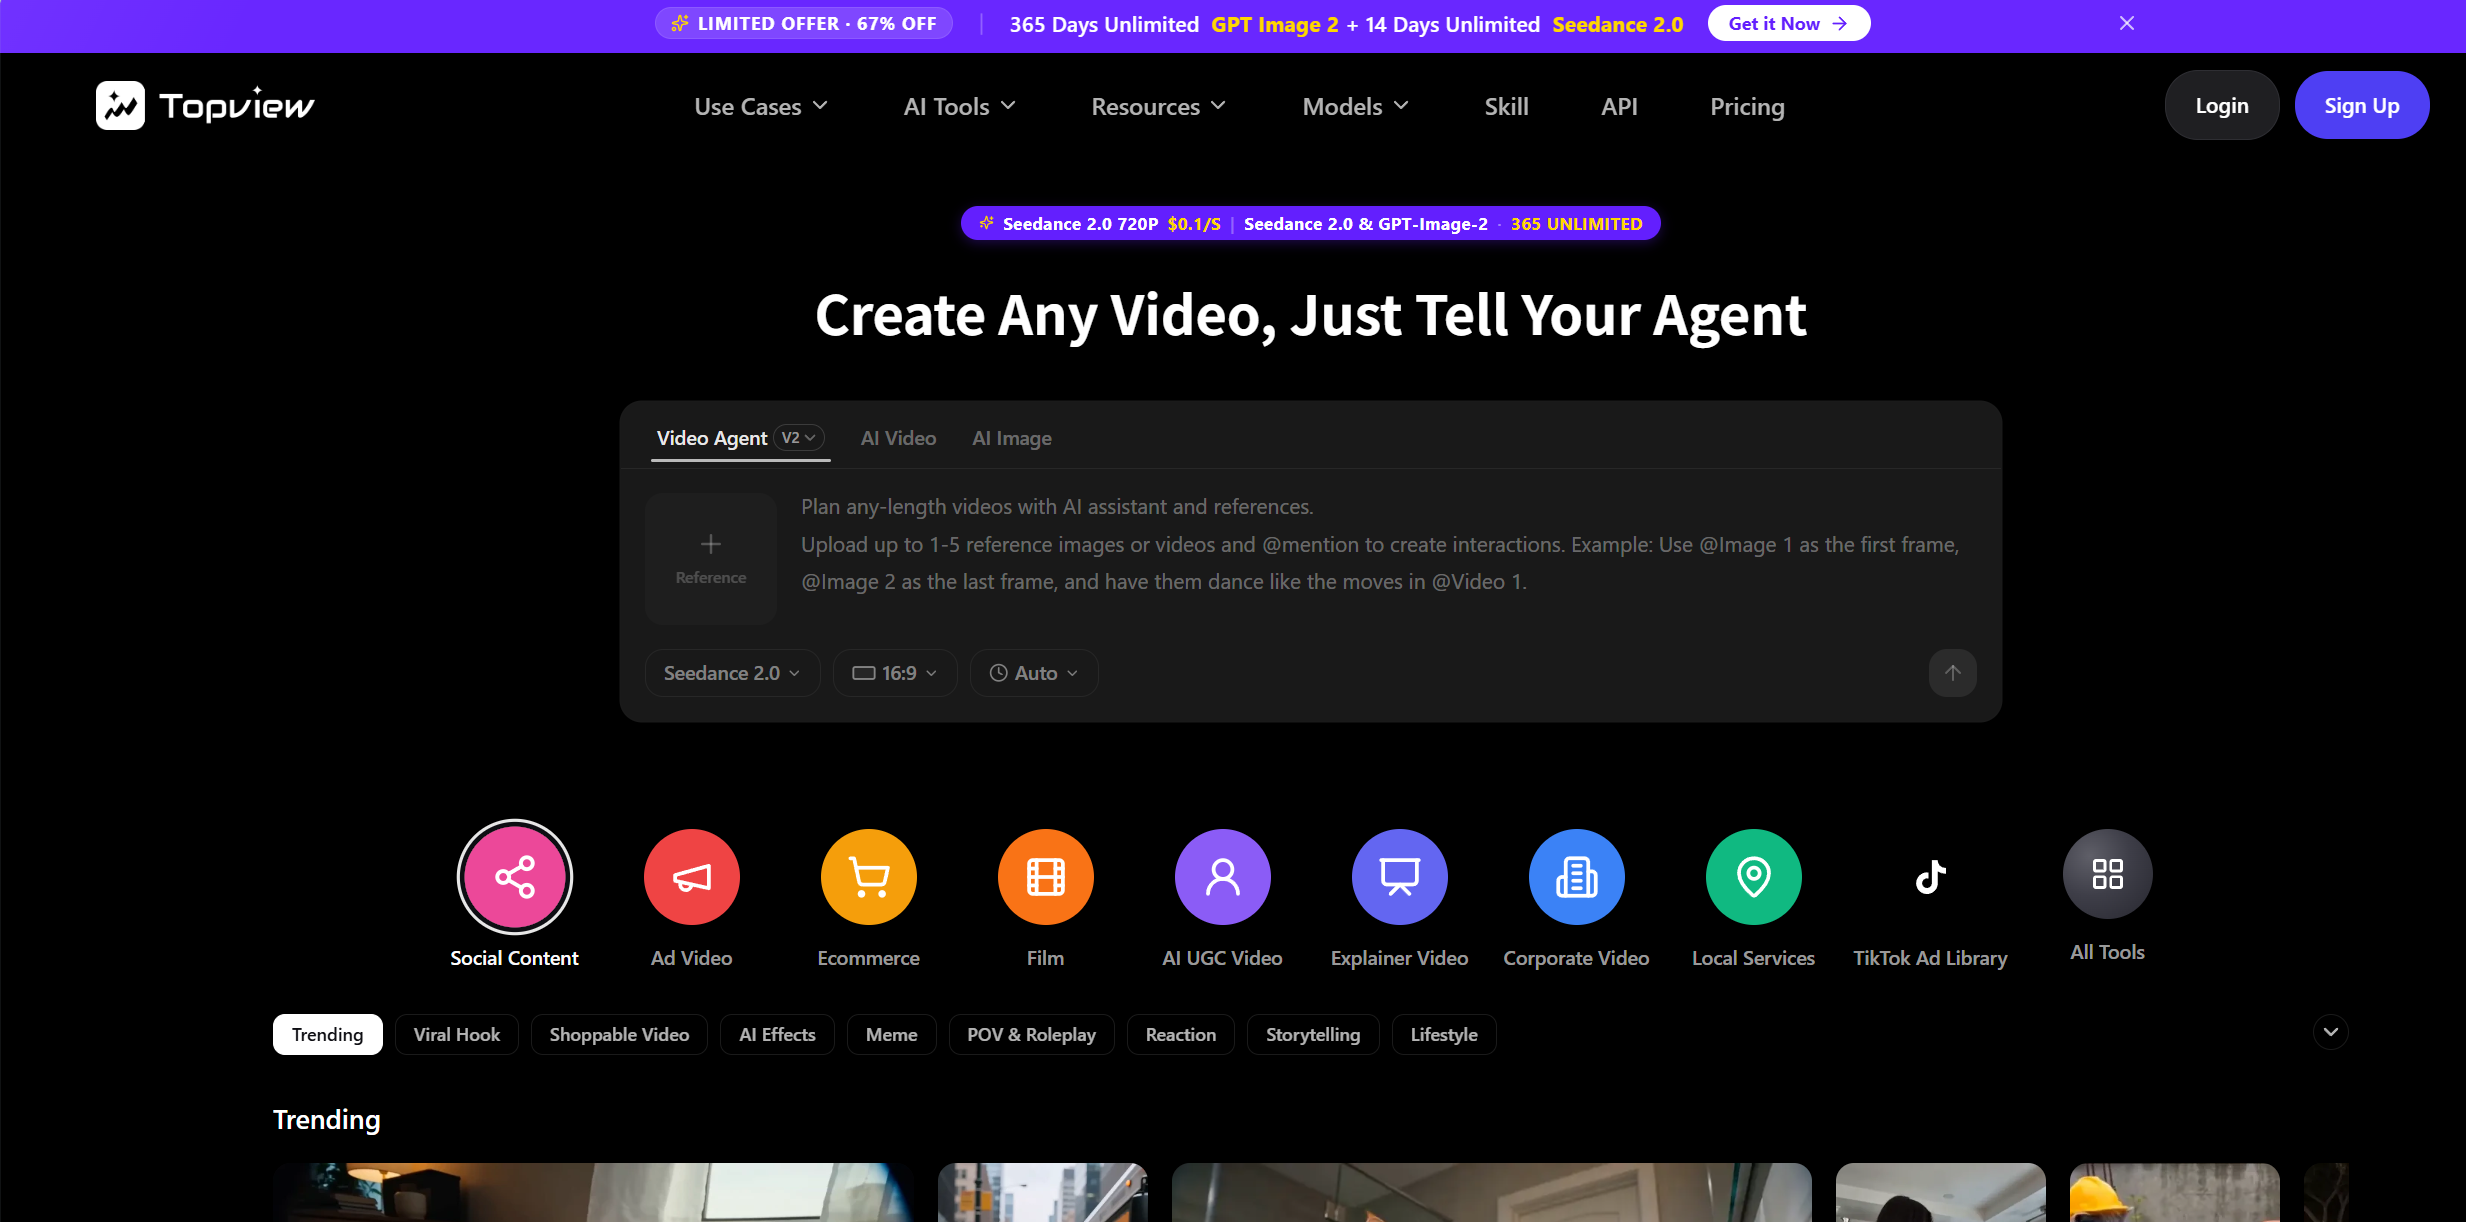Submit the prompt with the up arrow
2466x1222 pixels.
click(1953, 673)
